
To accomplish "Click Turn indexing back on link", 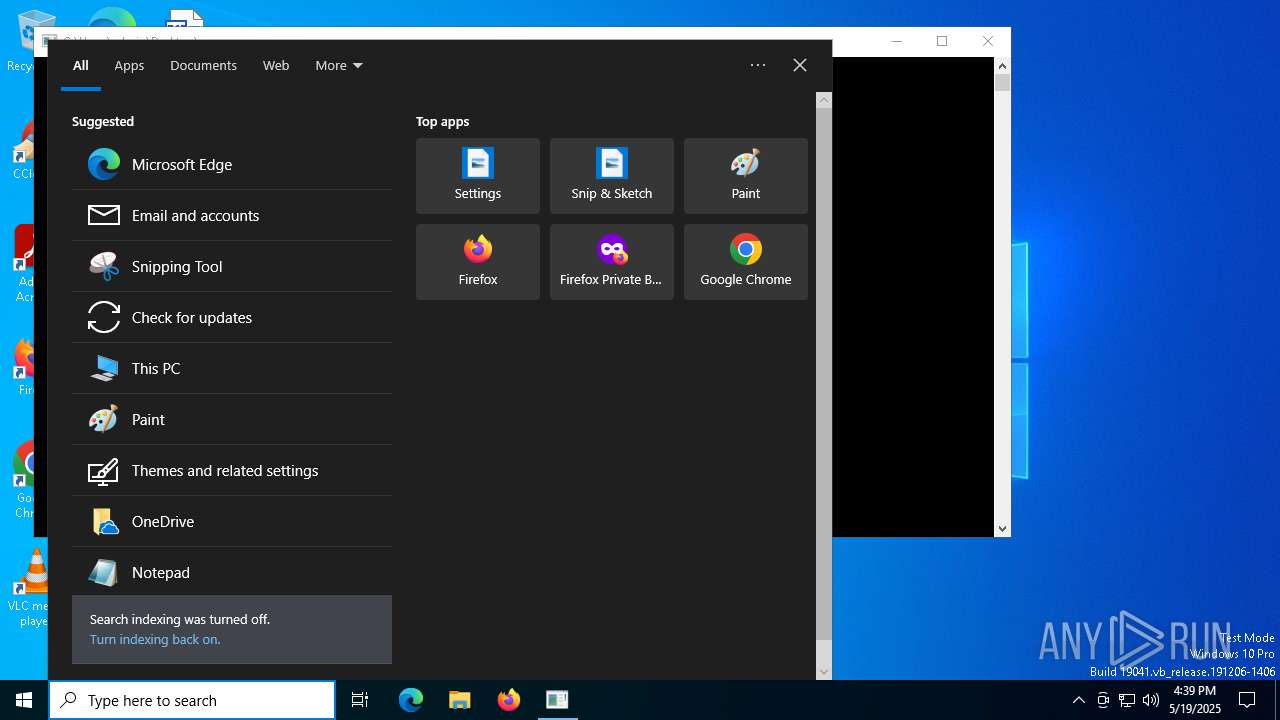I will click(155, 639).
